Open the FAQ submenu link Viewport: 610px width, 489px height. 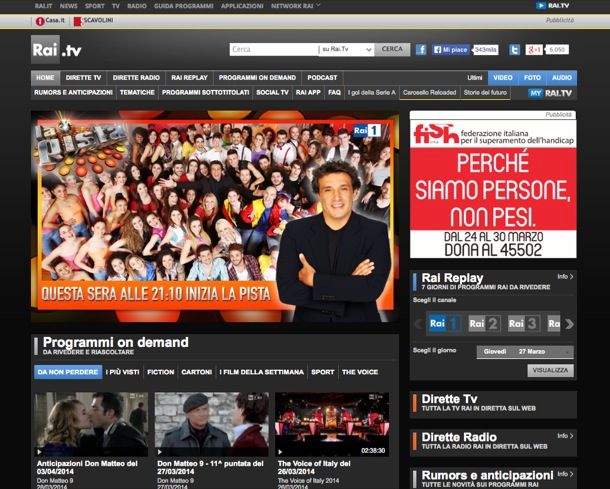334,93
